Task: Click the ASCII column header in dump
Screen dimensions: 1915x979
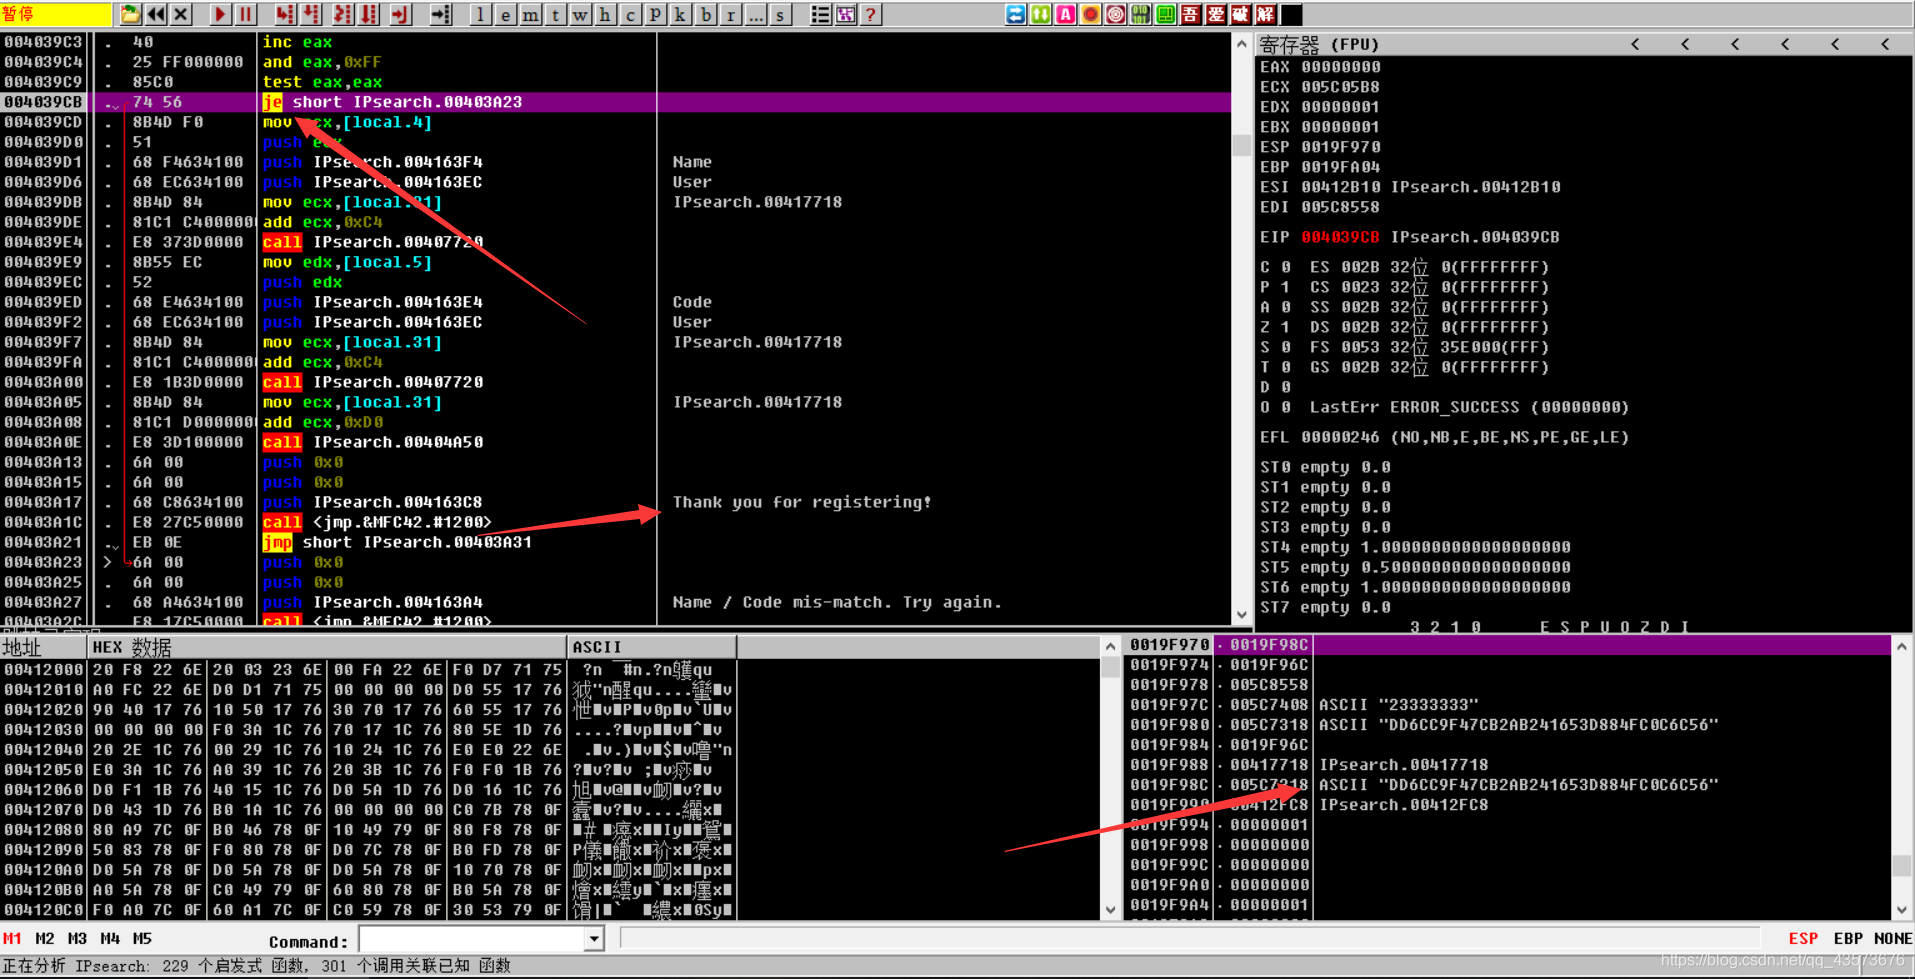Action: [652, 647]
